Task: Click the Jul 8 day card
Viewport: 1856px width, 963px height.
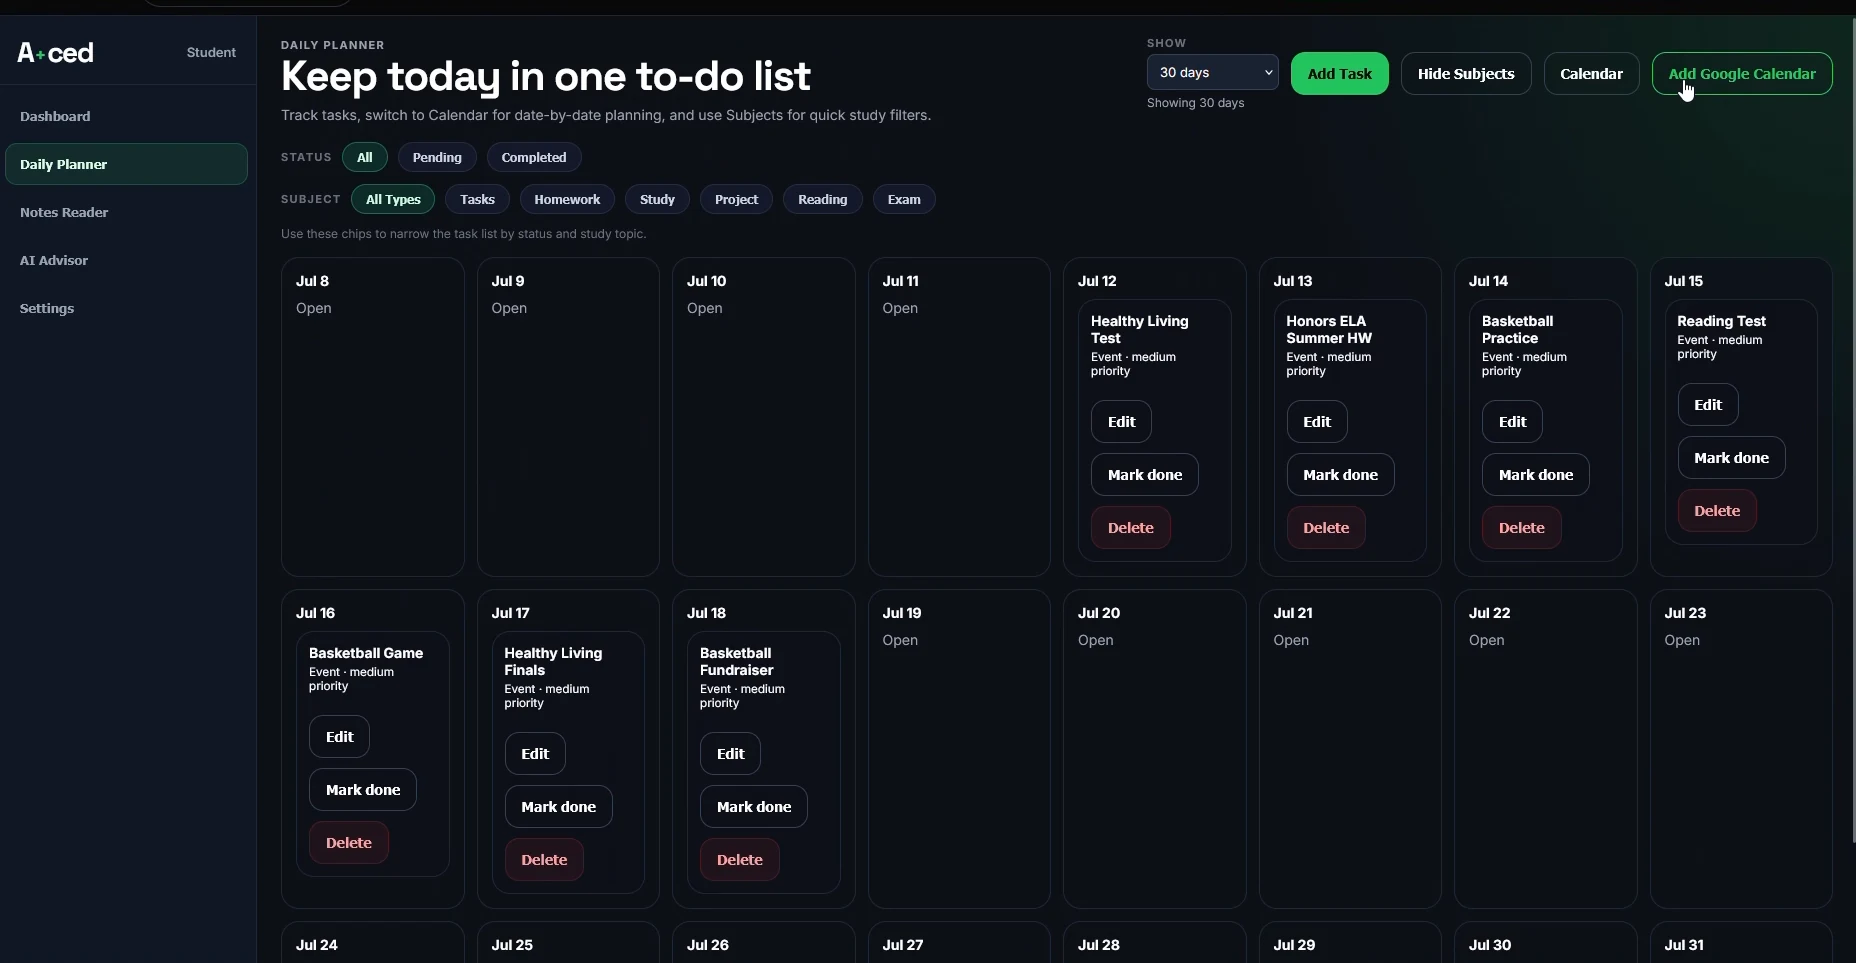Action: 372,417
